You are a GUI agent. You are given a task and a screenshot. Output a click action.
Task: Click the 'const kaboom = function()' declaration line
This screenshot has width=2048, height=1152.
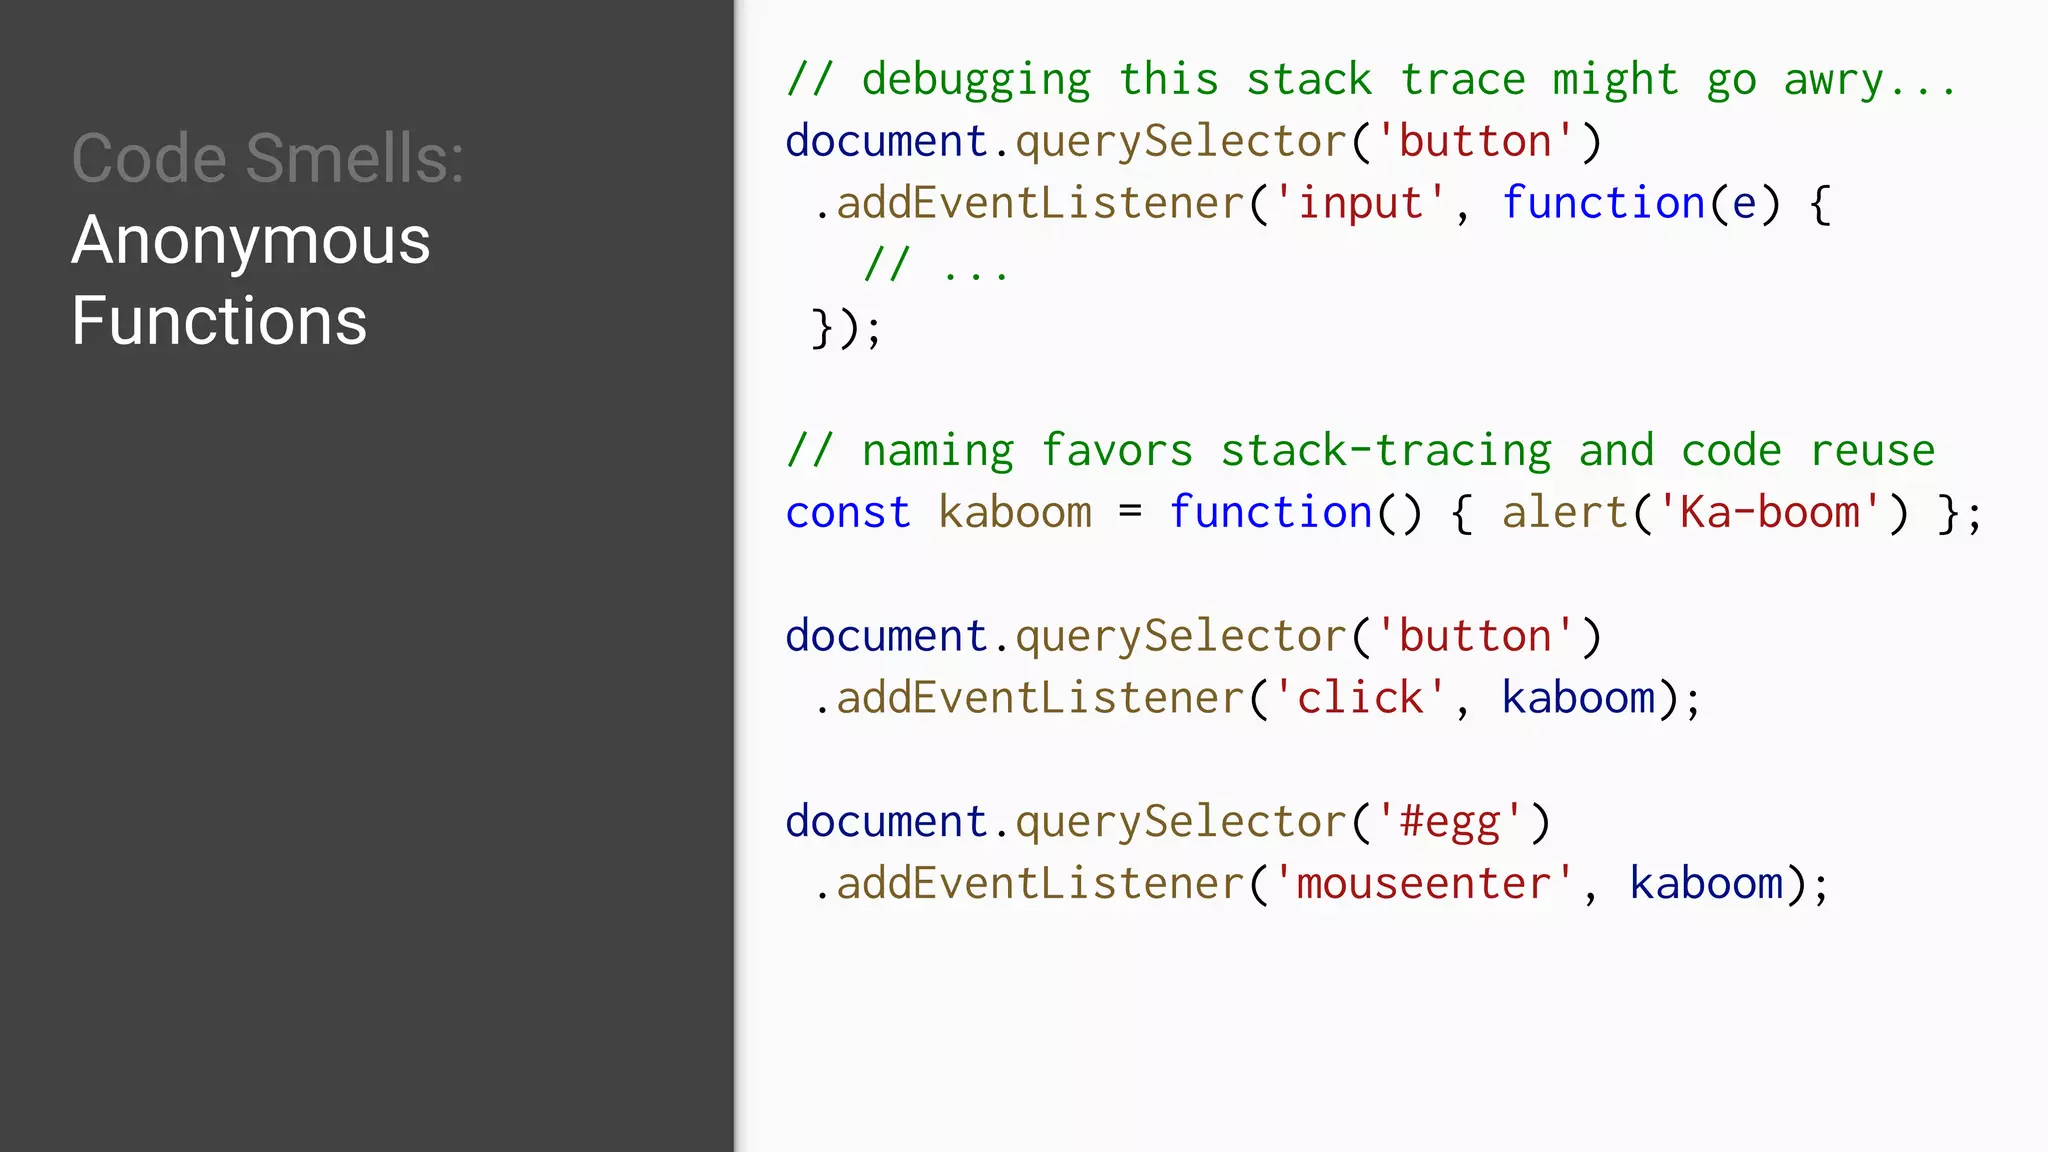[x=1384, y=513]
